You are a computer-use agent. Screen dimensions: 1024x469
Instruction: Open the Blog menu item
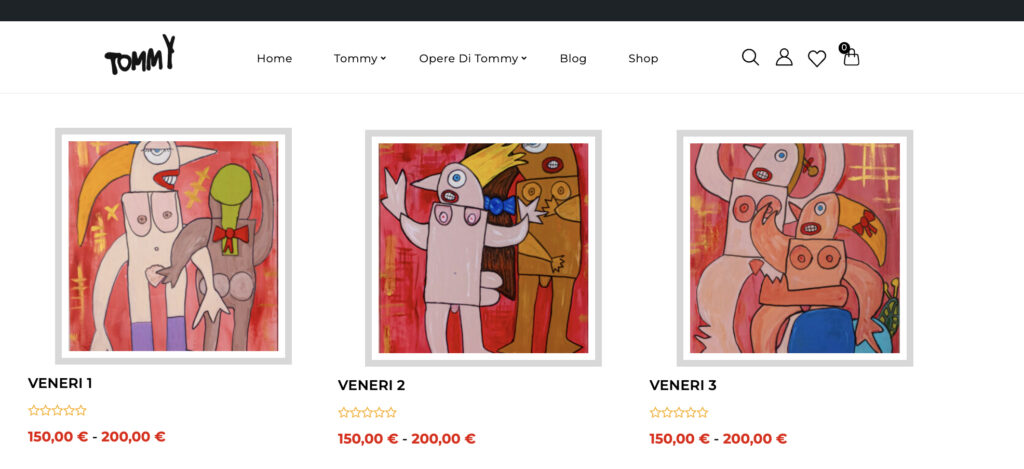coord(573,58)
